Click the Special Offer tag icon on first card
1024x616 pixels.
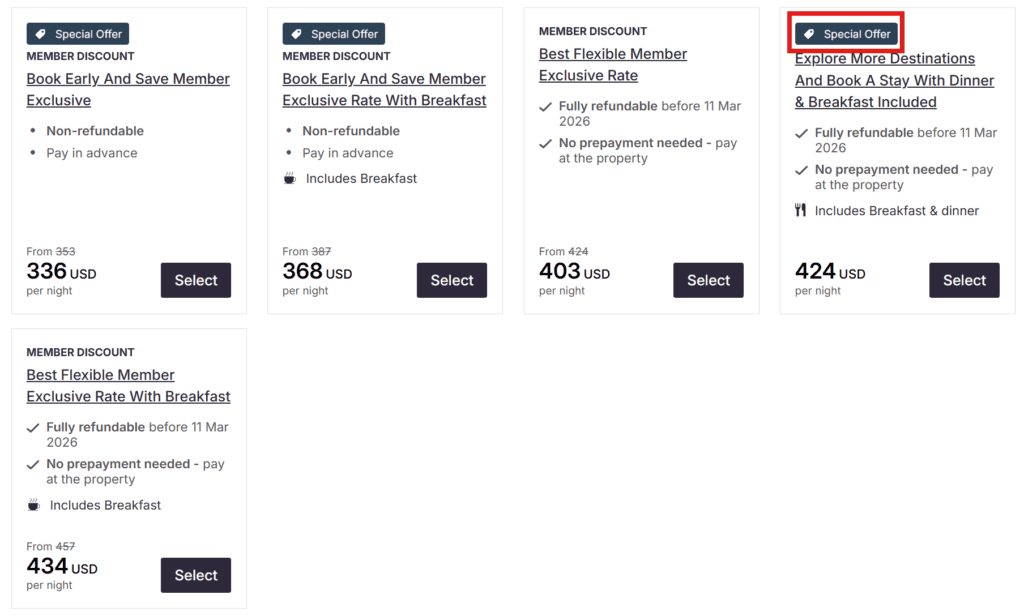40,33
